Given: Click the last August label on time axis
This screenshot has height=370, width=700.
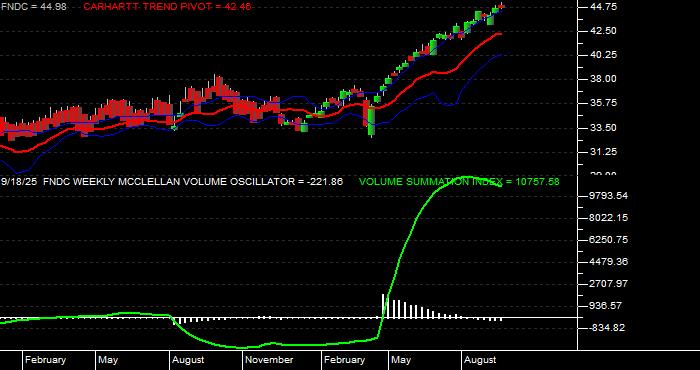Looking at the screenshot, I should pyautogui.click(x=480, y=360).
